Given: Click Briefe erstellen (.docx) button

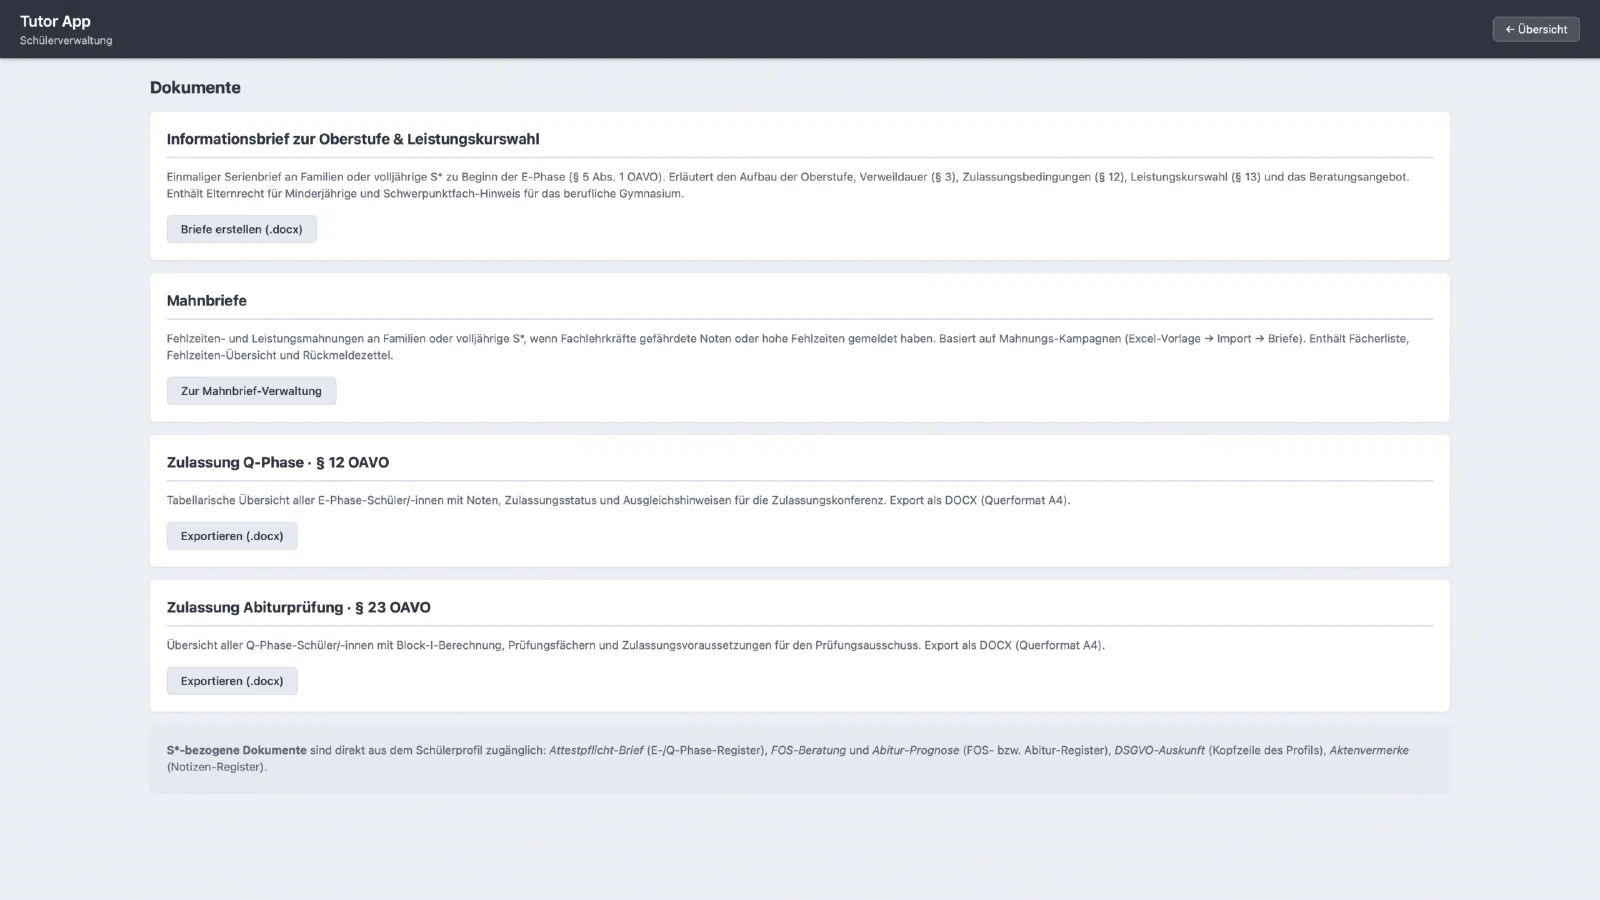Looking at the screenshot, I should pos(241,229).
